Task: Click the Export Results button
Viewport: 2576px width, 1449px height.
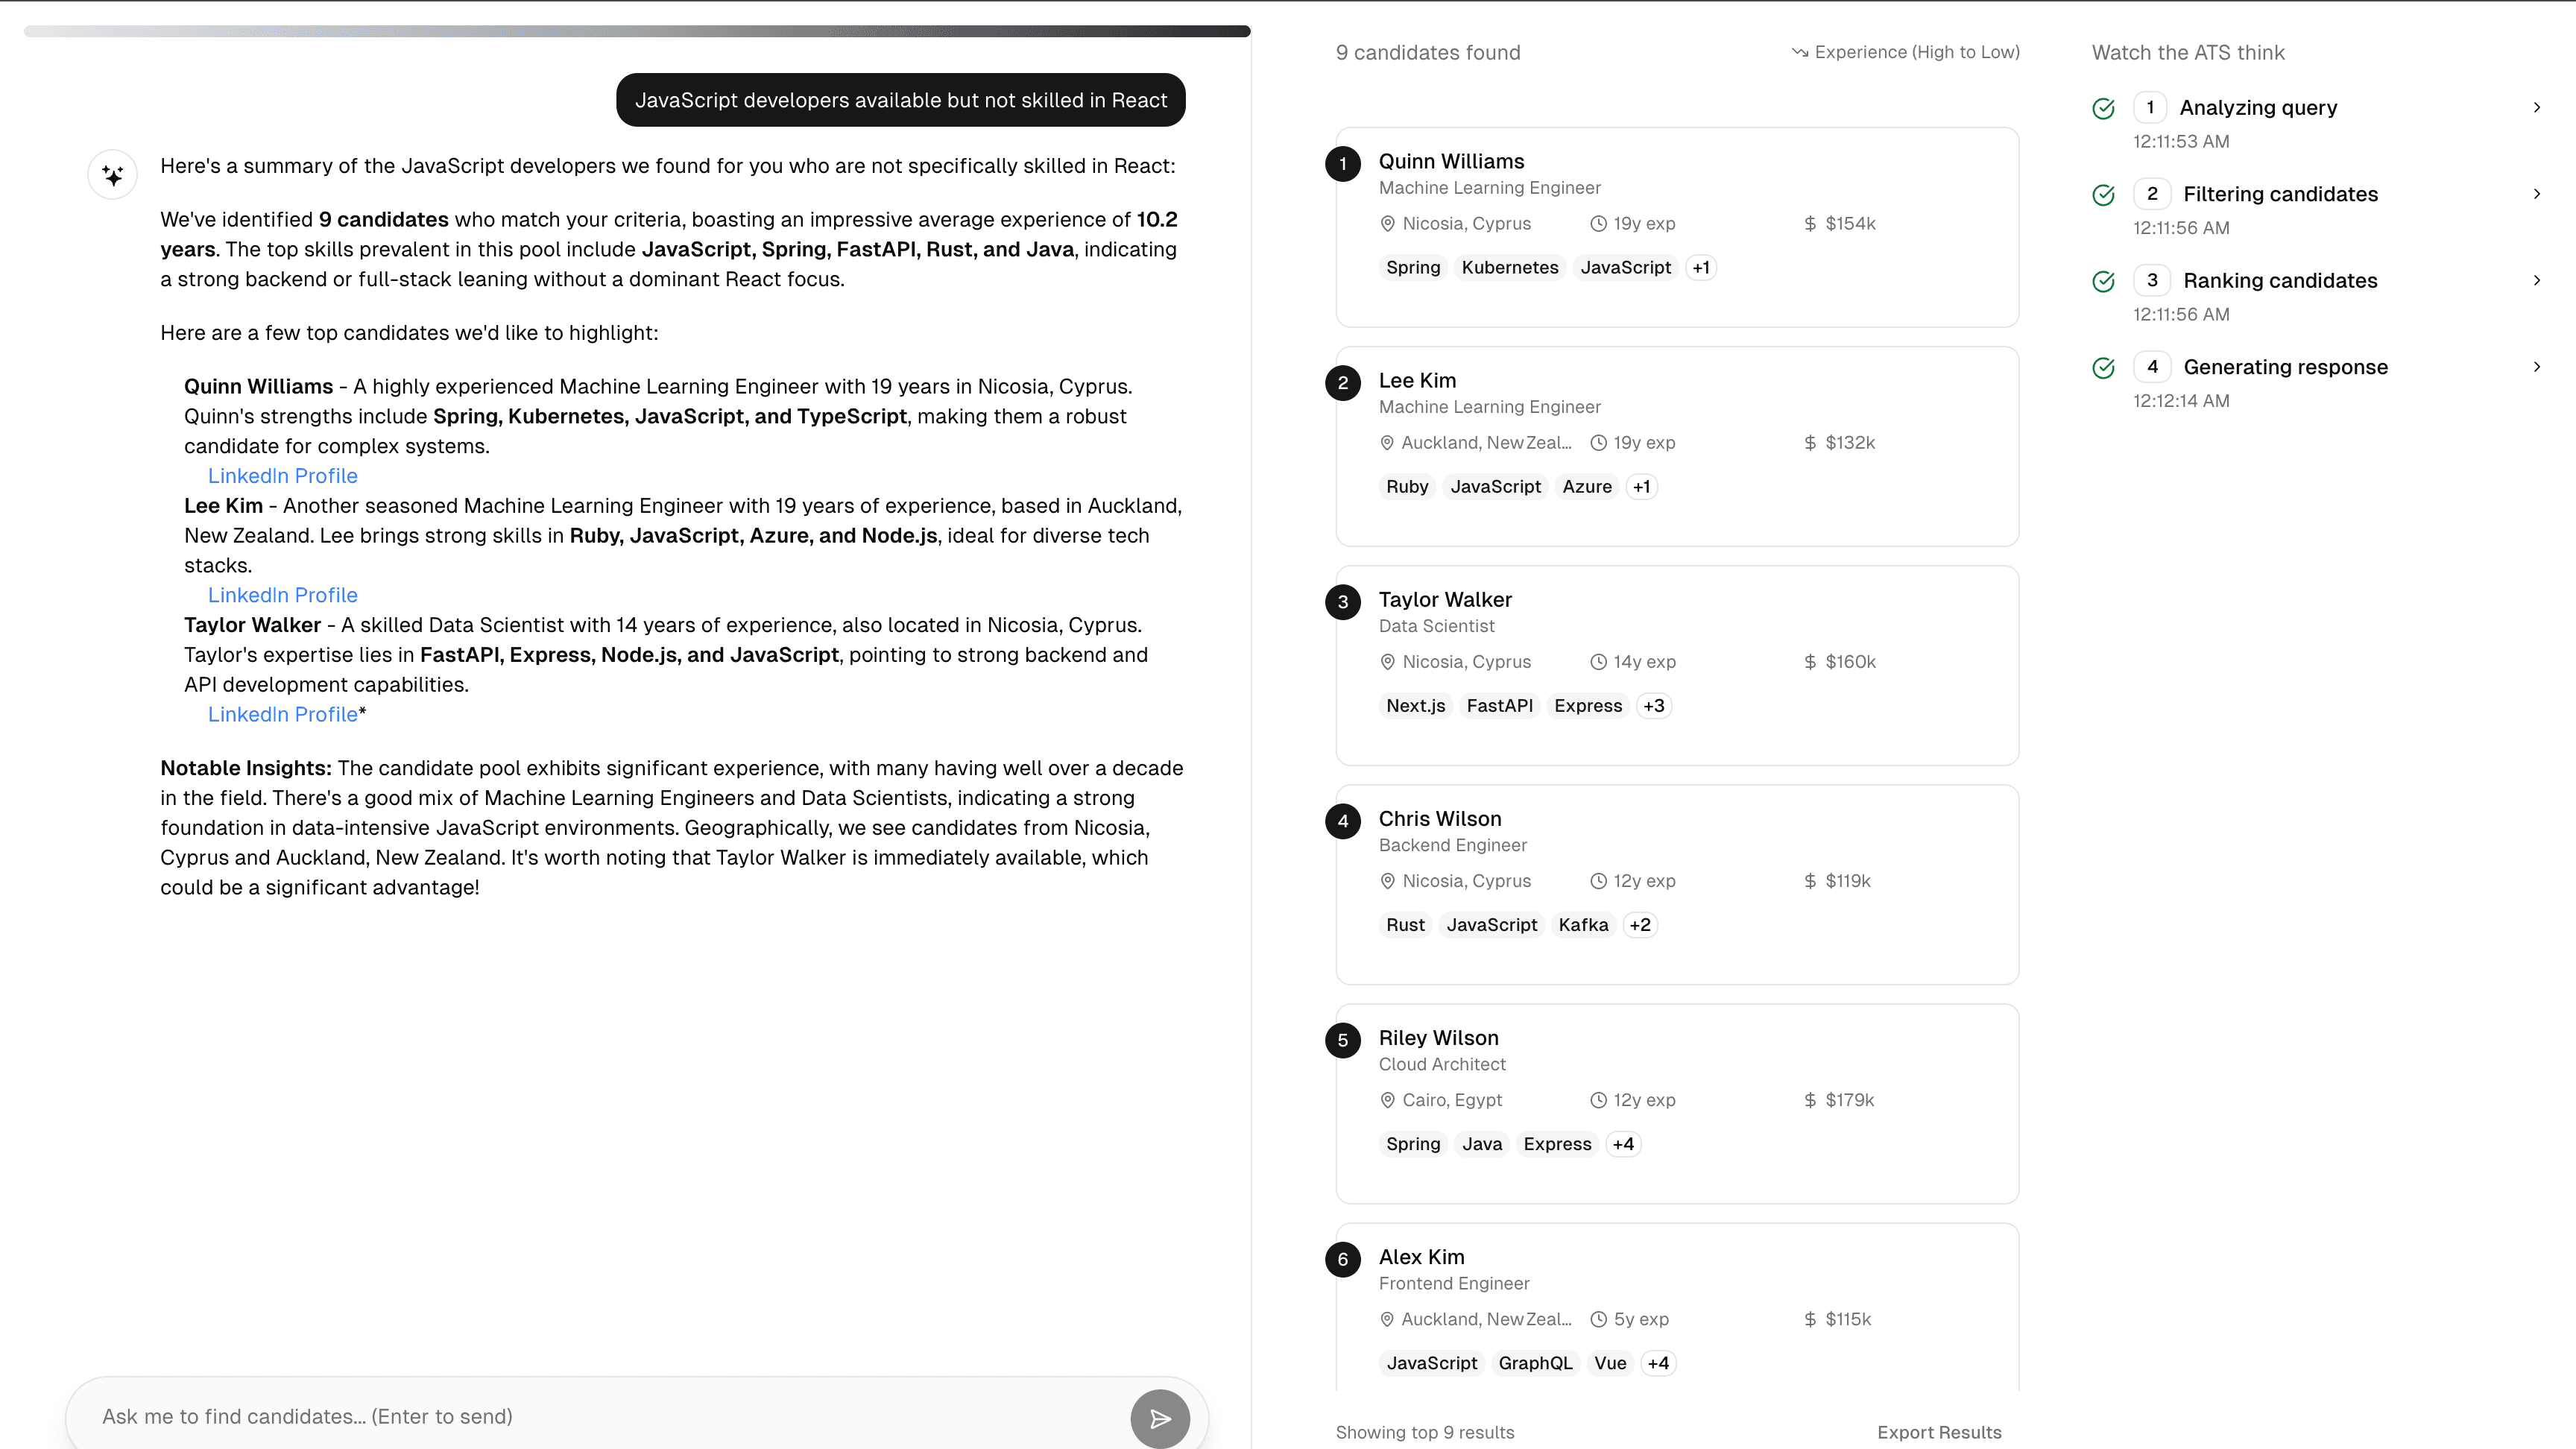Action: [x=1939, y=1432]
